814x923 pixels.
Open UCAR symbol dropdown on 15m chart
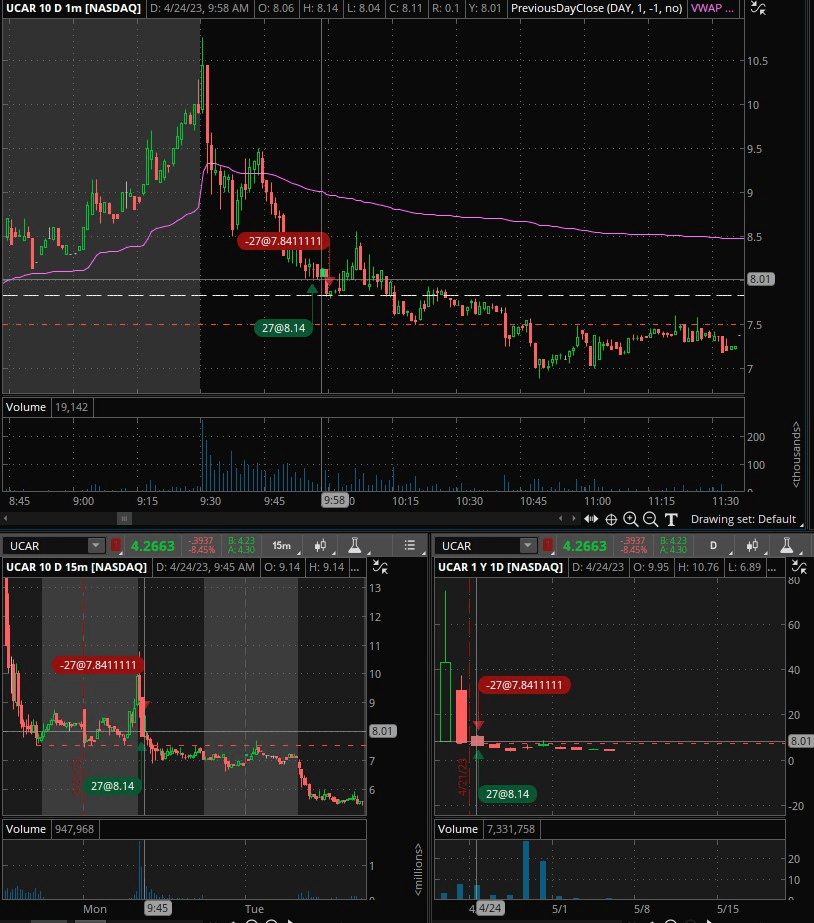pos(96,546)
